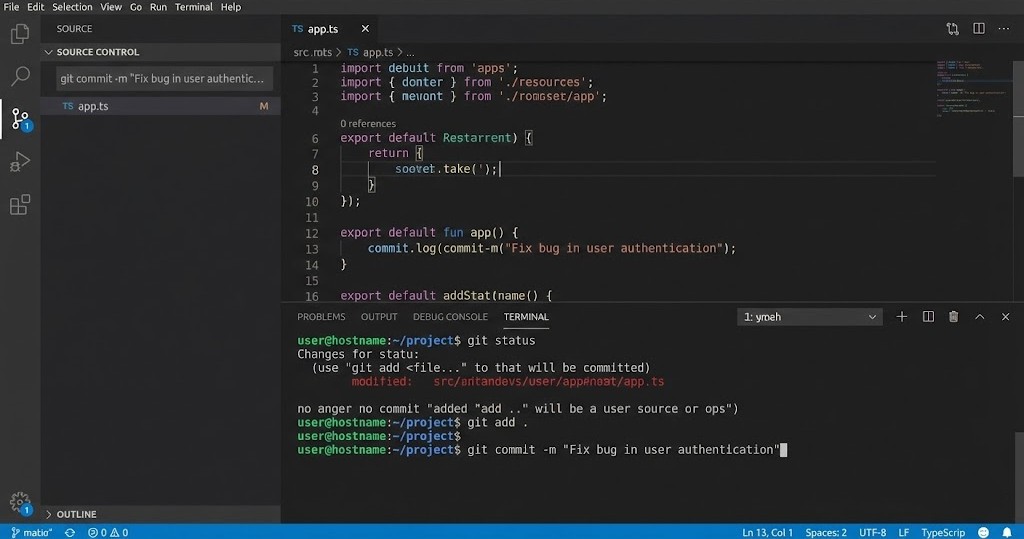Open the Run menu
Viewport: 1024px width, 539px height.
pyautogui.click(x=158, y=7)
